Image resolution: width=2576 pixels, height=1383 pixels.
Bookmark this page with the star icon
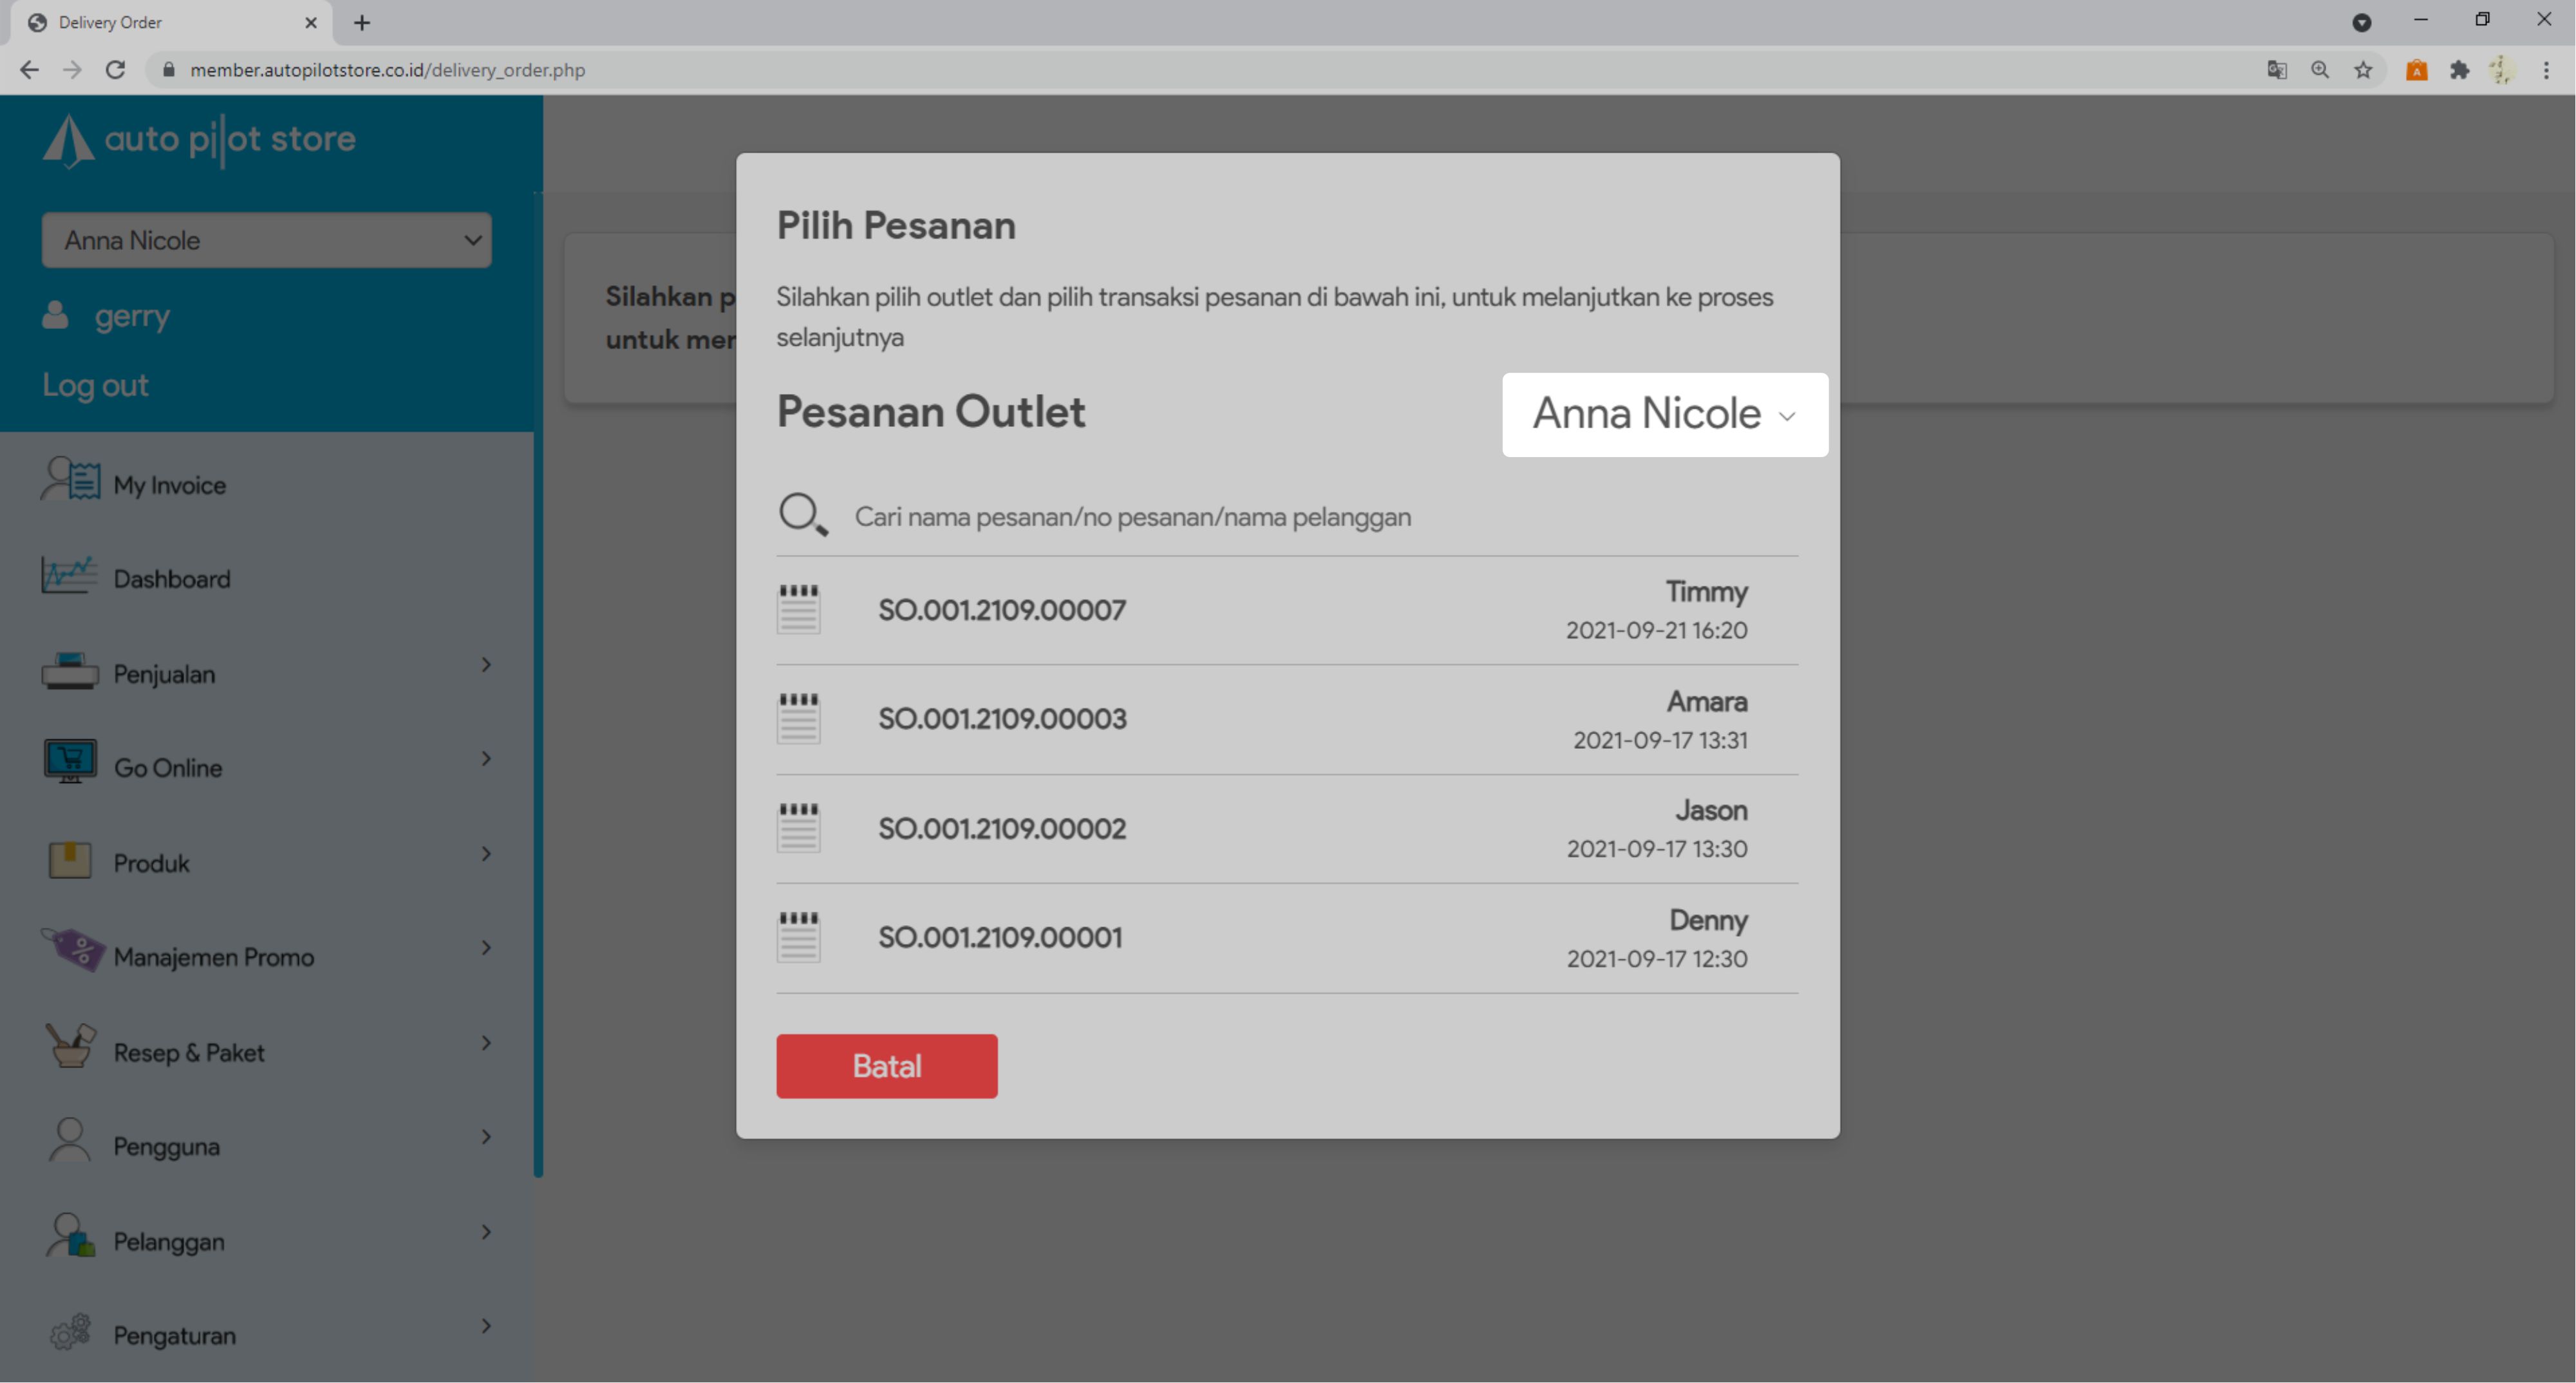click(2363, 70)
